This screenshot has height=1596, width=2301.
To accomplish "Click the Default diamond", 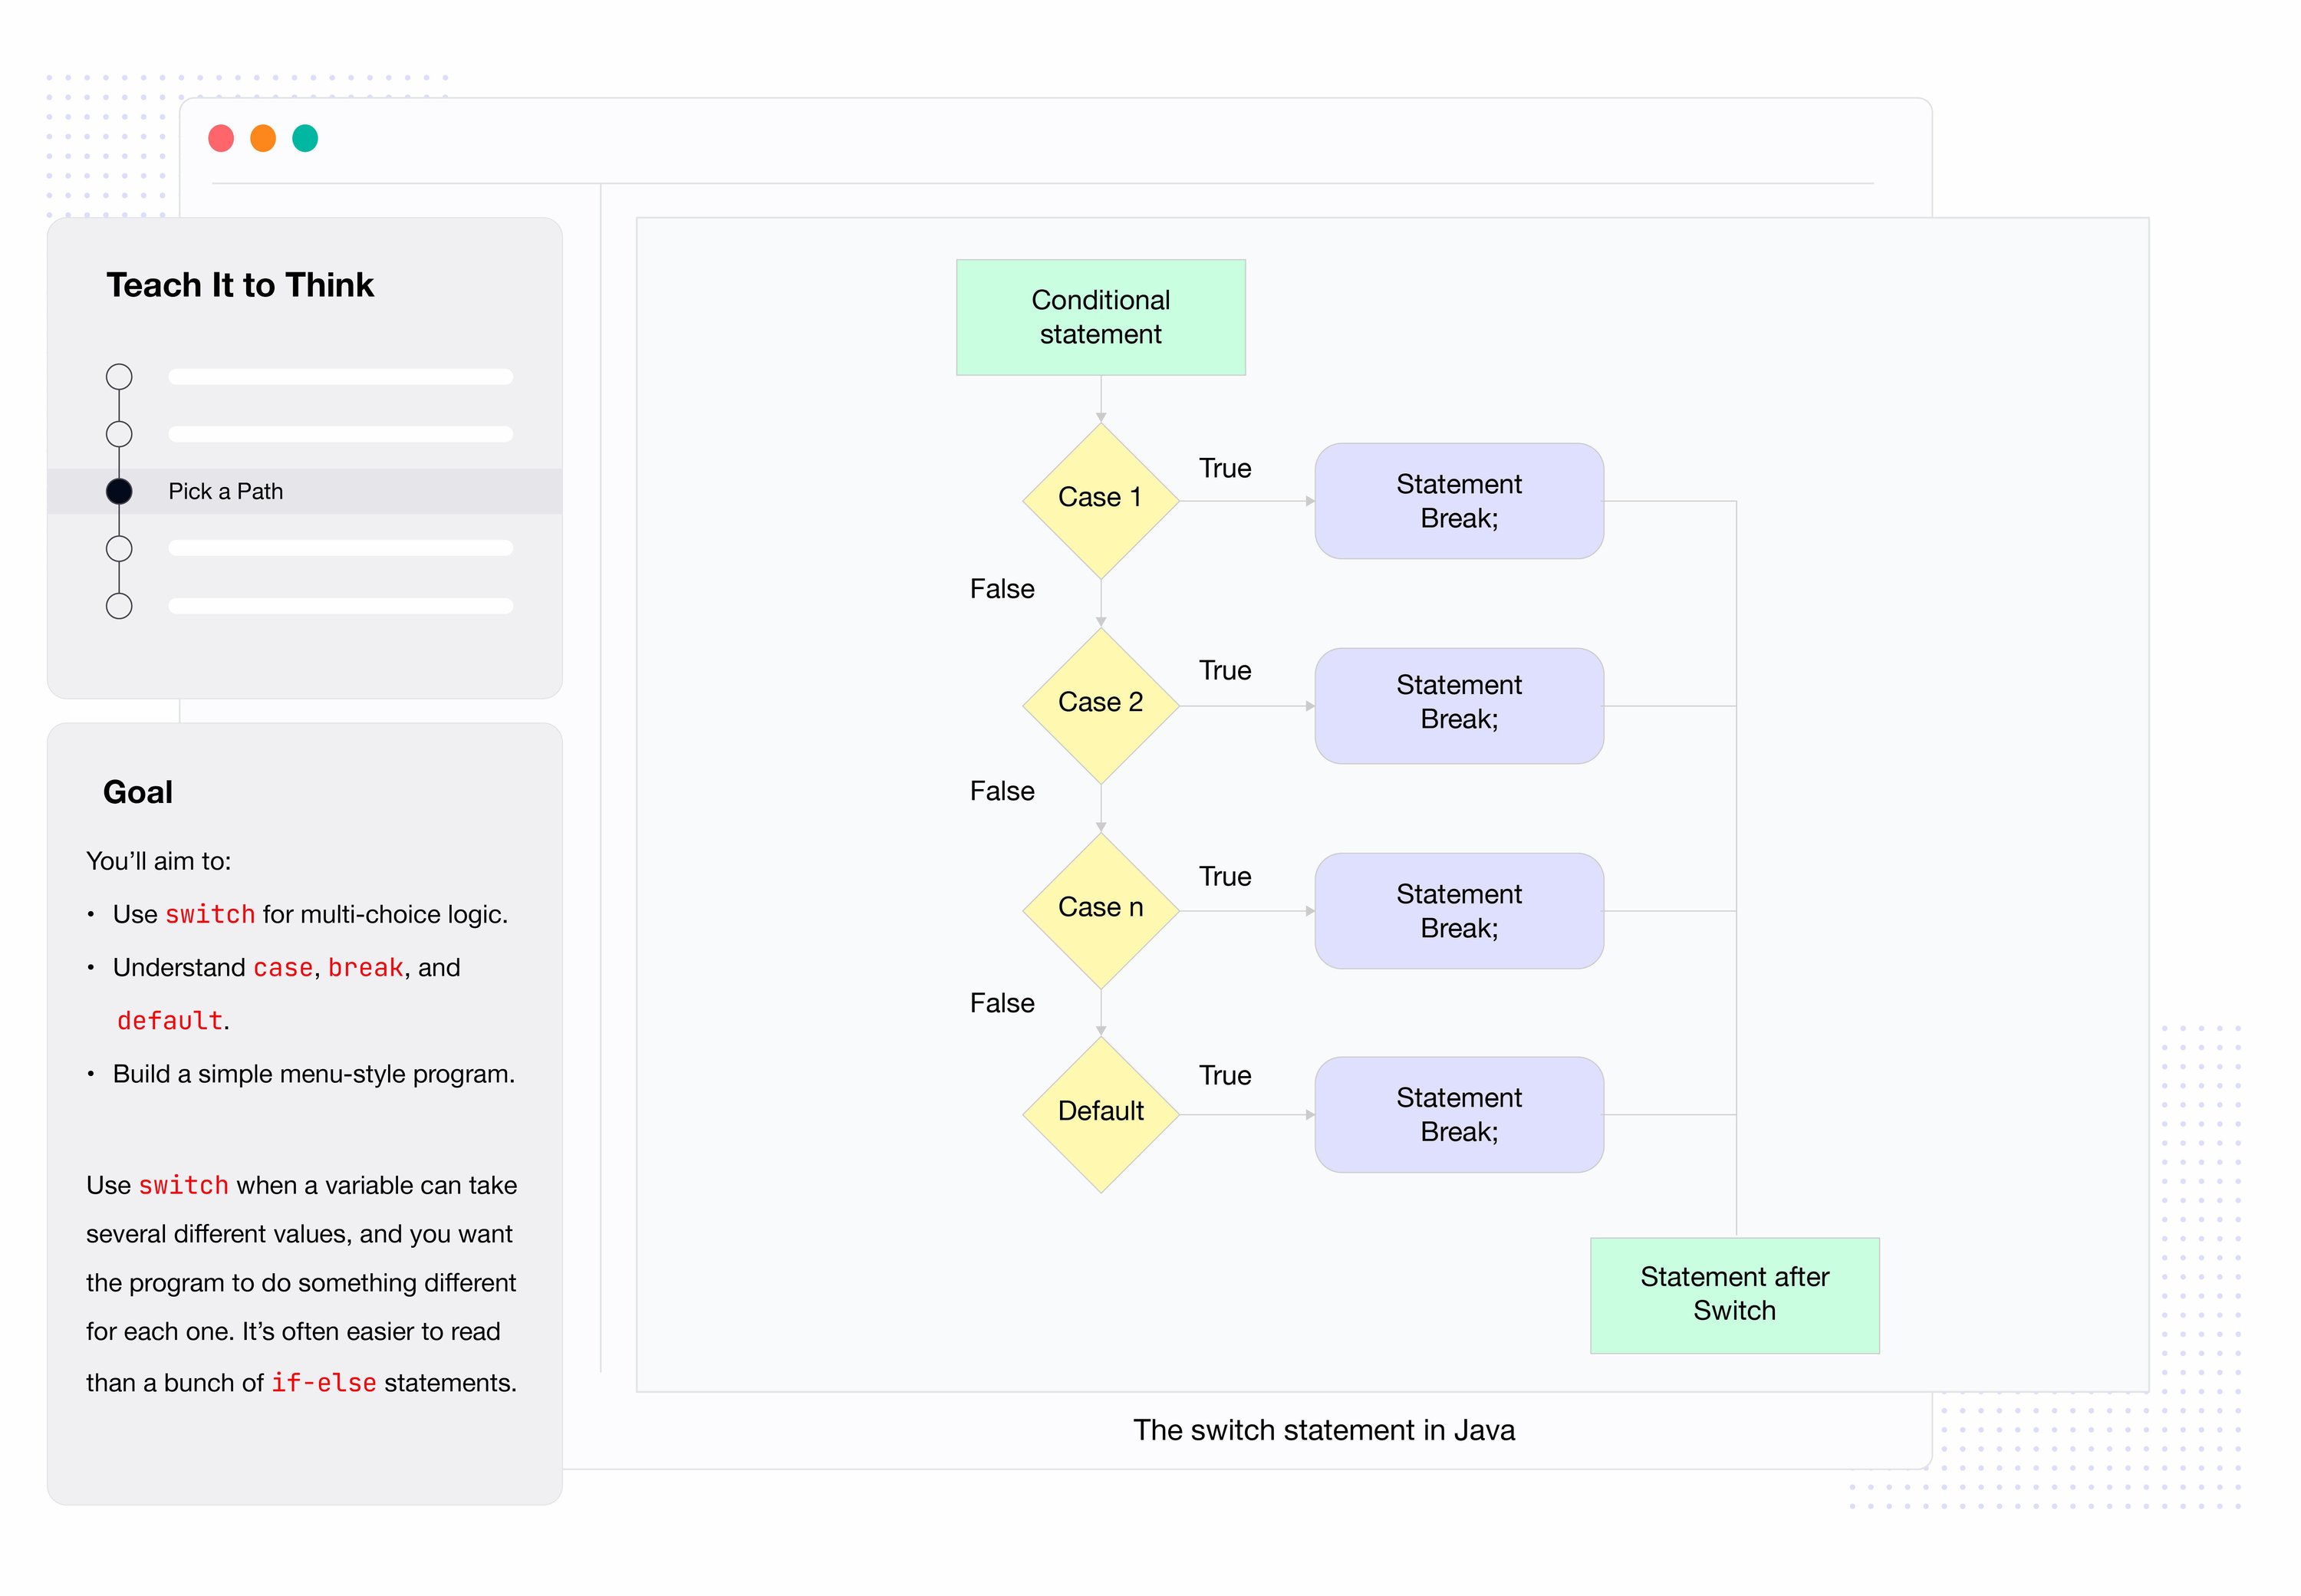I will coord(1100,1114).
